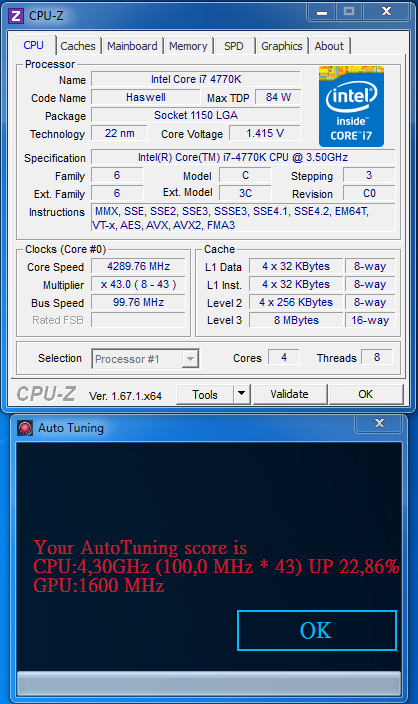Viewport: 418px width, 704px height.
Task: Click OK in the CPU-Z window
Action: click(365, 394)
